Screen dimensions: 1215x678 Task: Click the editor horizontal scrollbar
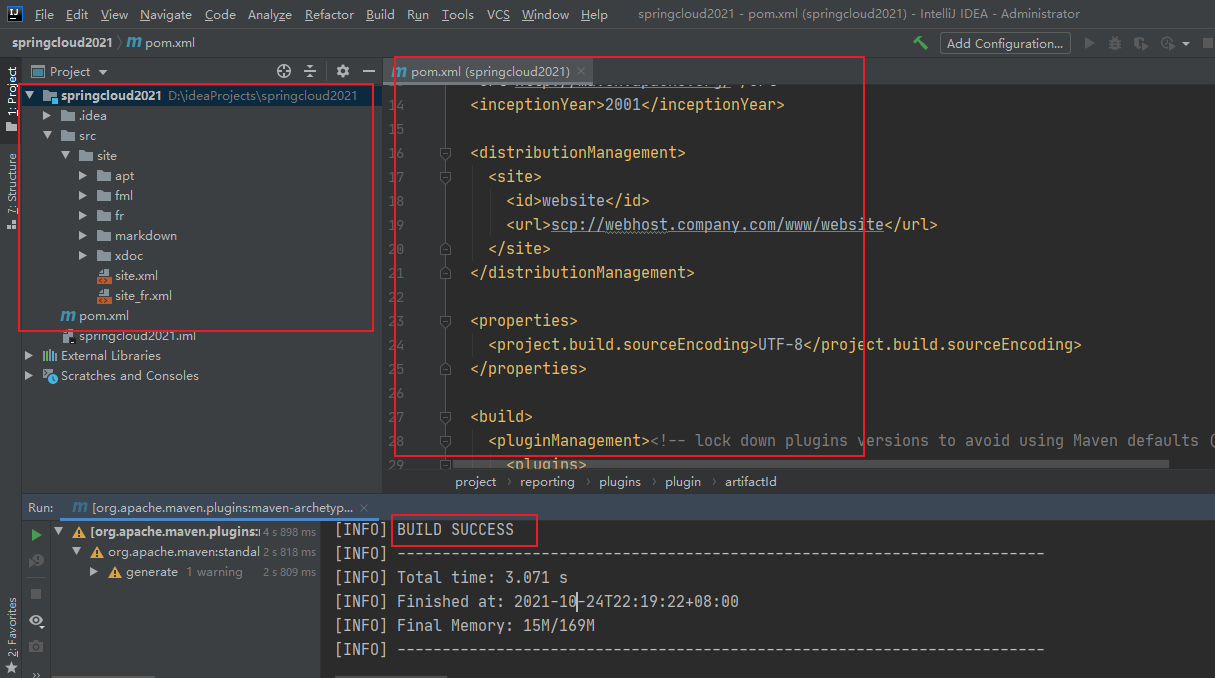810,464
